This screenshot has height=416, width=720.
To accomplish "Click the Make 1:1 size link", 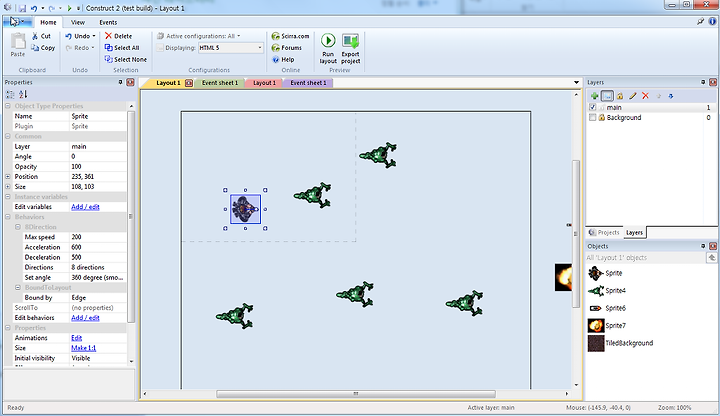I will tap(84, 348).
